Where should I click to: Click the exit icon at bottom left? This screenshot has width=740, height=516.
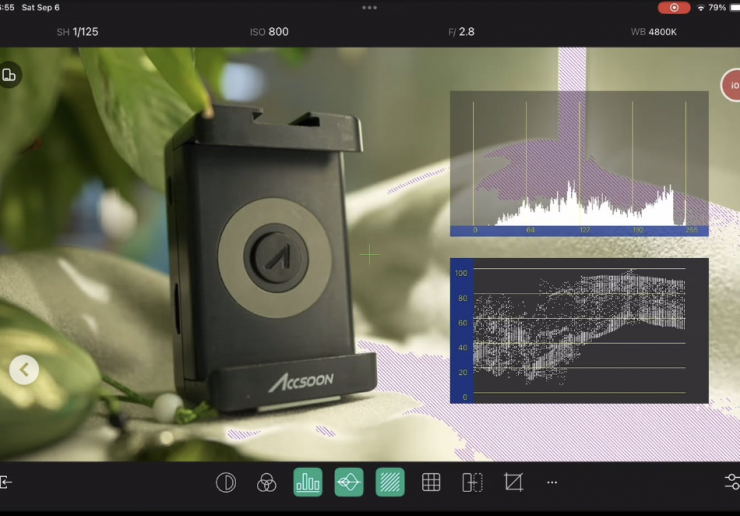click(x=6, y=482)
